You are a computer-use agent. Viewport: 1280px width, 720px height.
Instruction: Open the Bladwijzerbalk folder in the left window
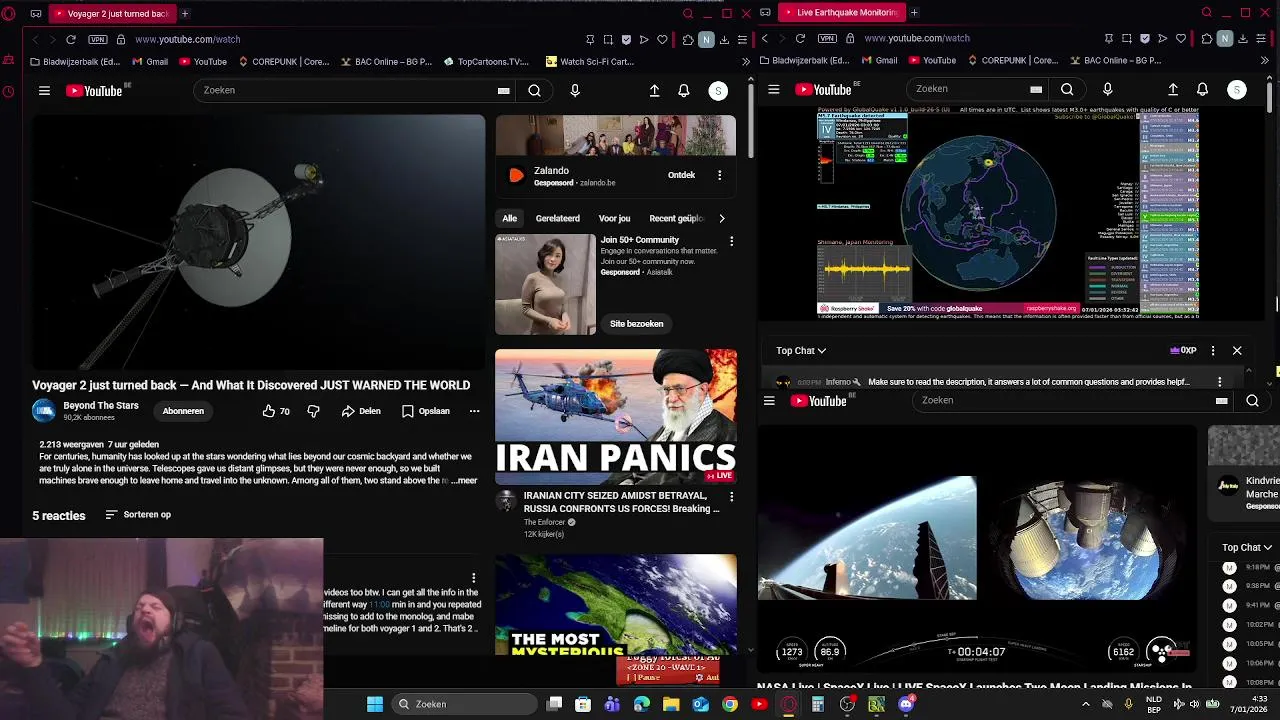[76, 61]
